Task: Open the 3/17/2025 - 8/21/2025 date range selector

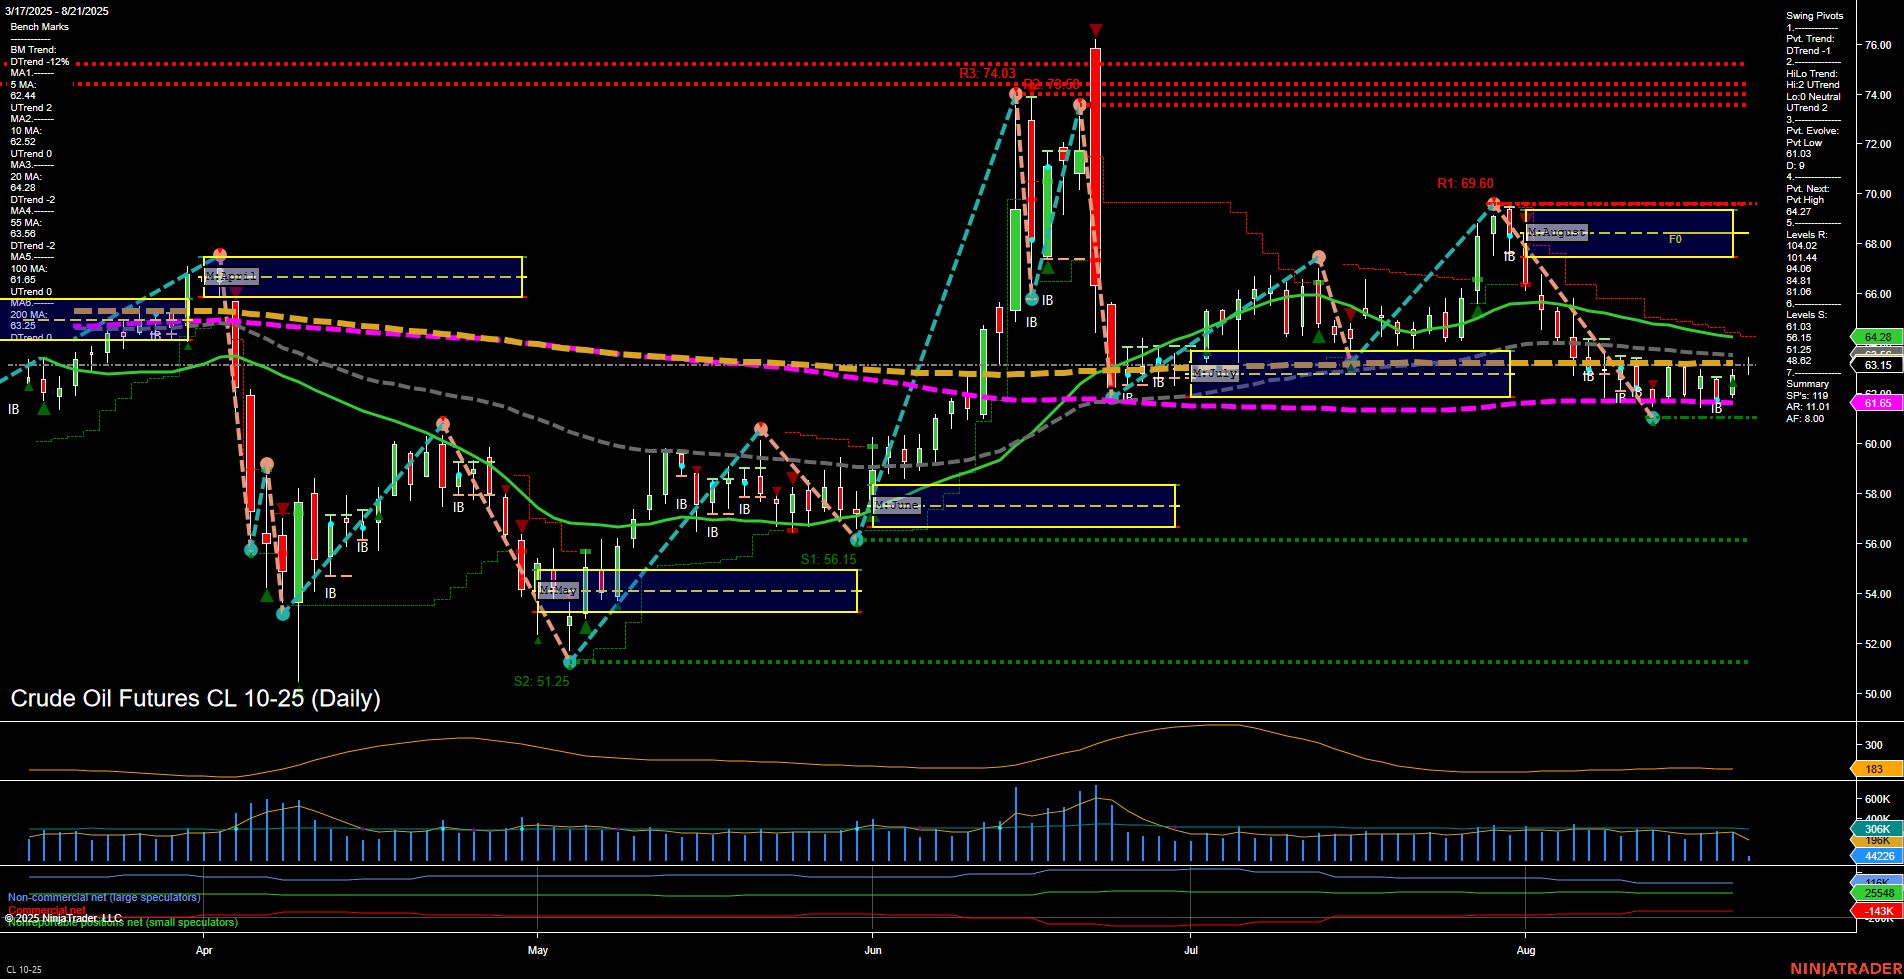Action: tap(55, 12)
